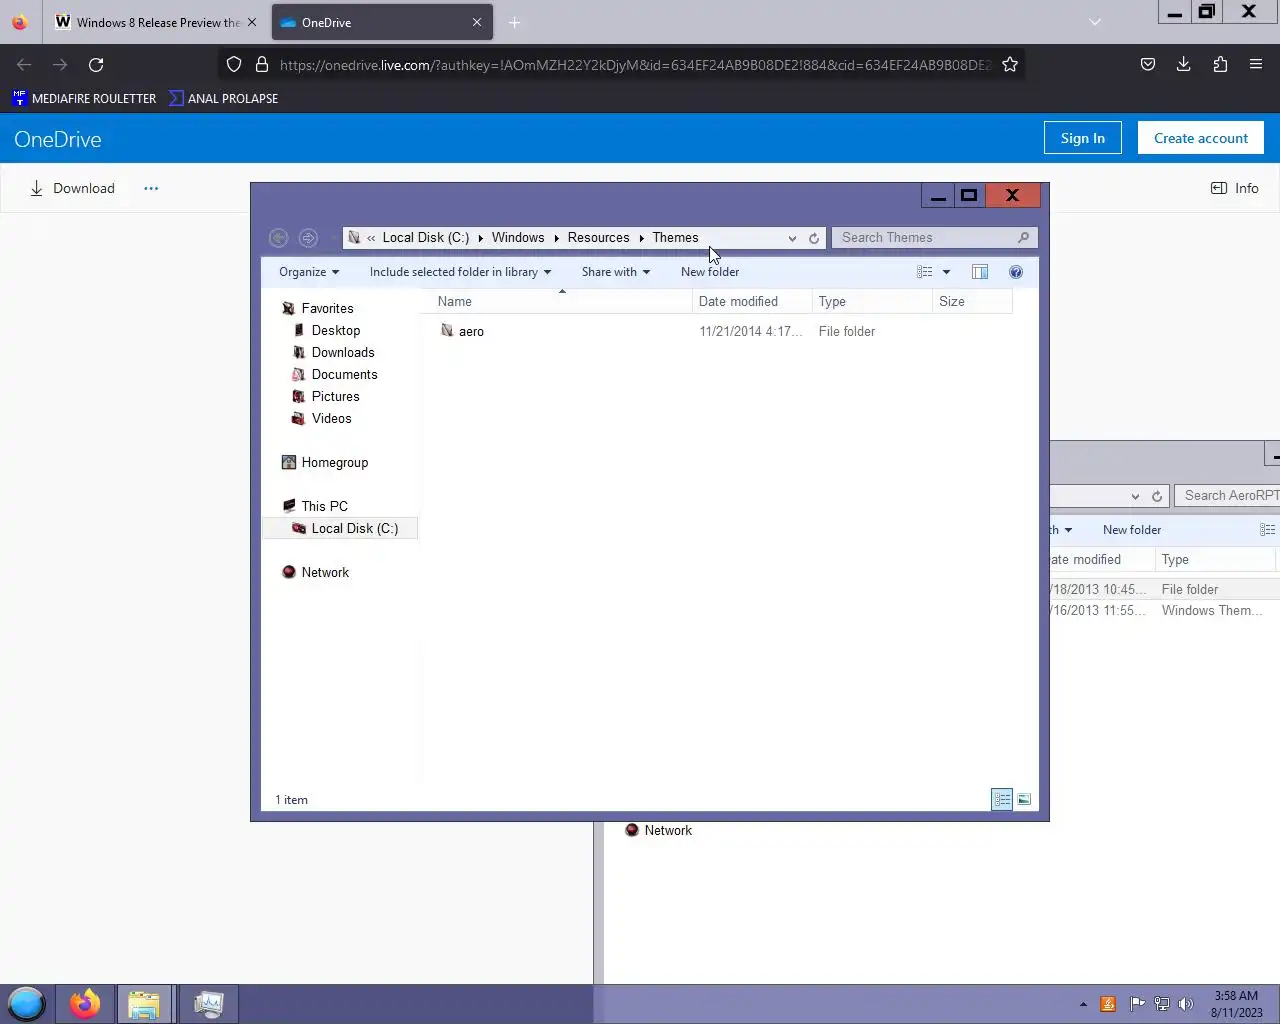Click the Action Center flag tray icon
Screen dimensions: 1280x1024
(1137, 1004)
